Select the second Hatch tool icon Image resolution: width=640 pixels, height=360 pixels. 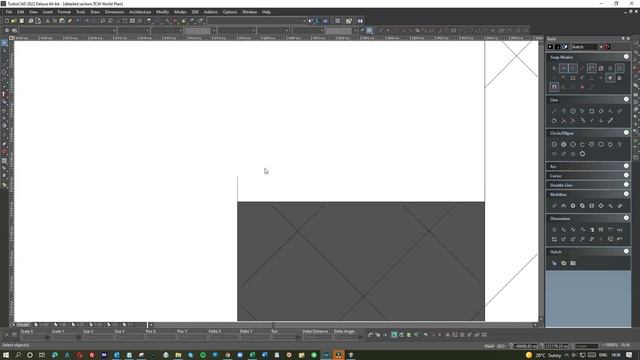(x=564, y=263)
